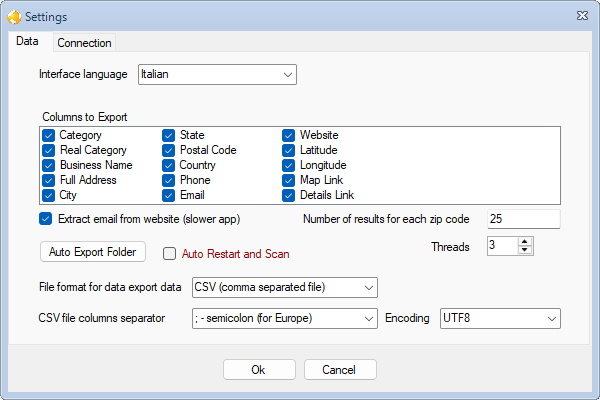
Task: Close the Settings dialog
Action: [x=582, y=15]
